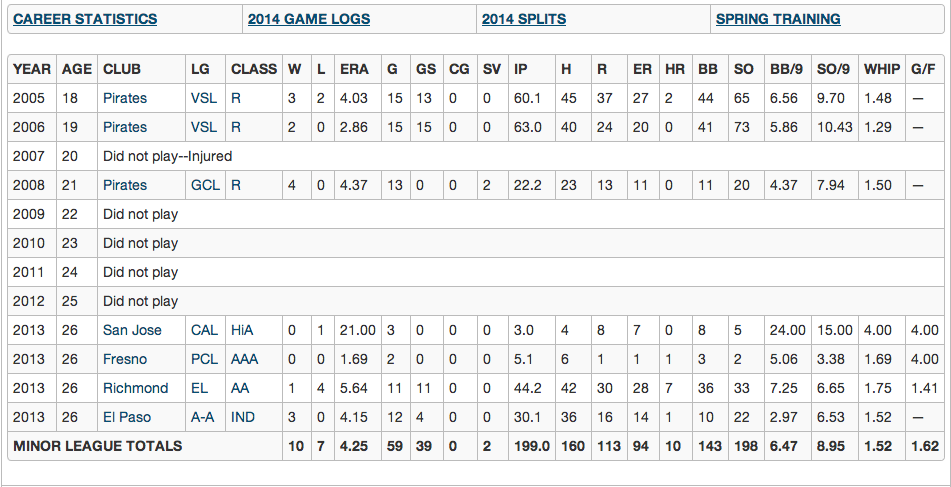951x487 pixels.
Task: Click the YEAR column header
Action: (x=32, y=69)
